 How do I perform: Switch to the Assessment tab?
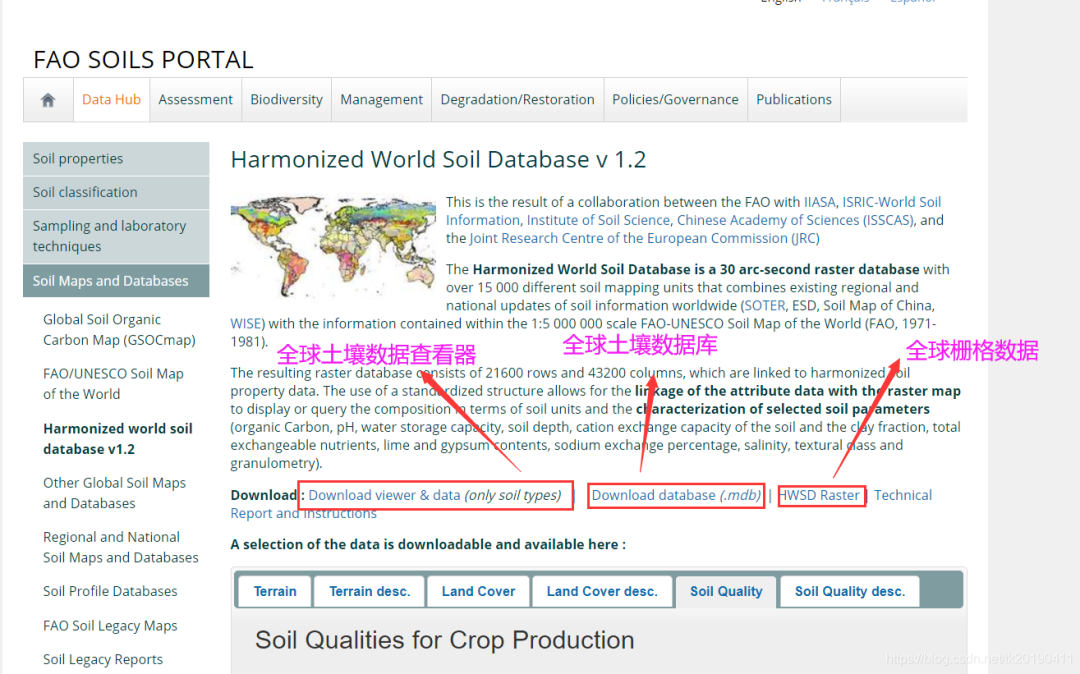(195, 99)
